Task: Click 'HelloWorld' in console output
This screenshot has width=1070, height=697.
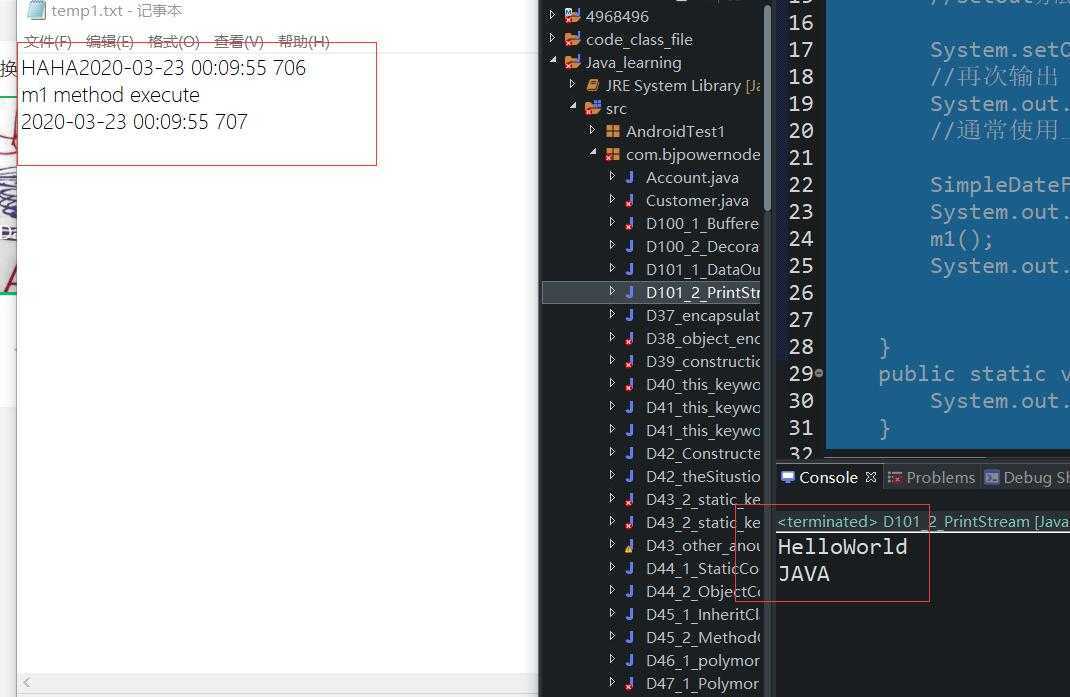Action: point(843,547)
